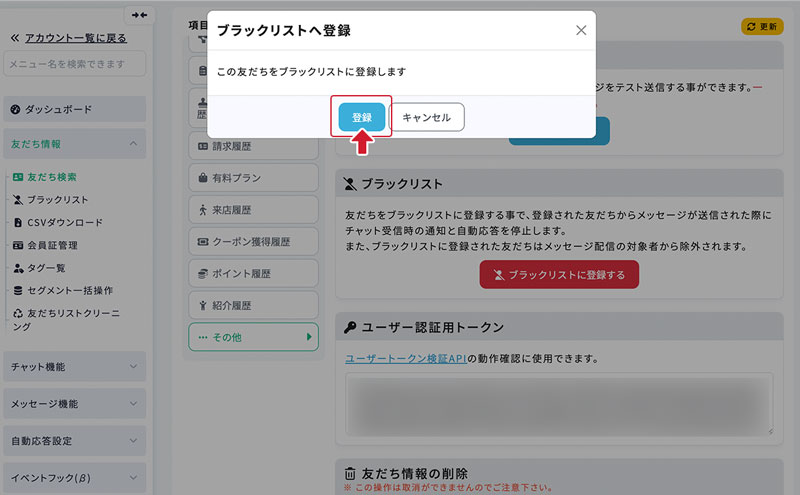This screenshot has height=495, width=800.
Task: Focus the menu name search field
Action: (75, 65)
